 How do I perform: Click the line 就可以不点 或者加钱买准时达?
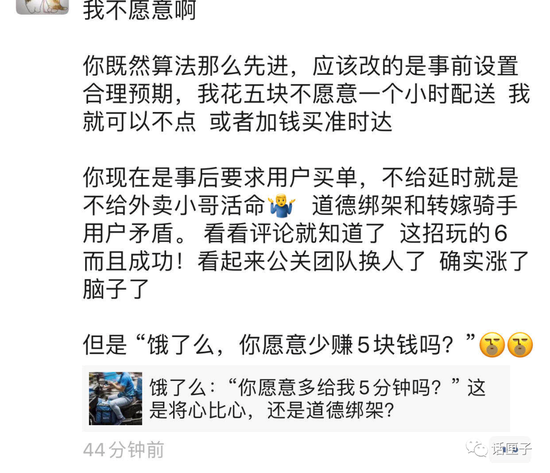[237, 122]
